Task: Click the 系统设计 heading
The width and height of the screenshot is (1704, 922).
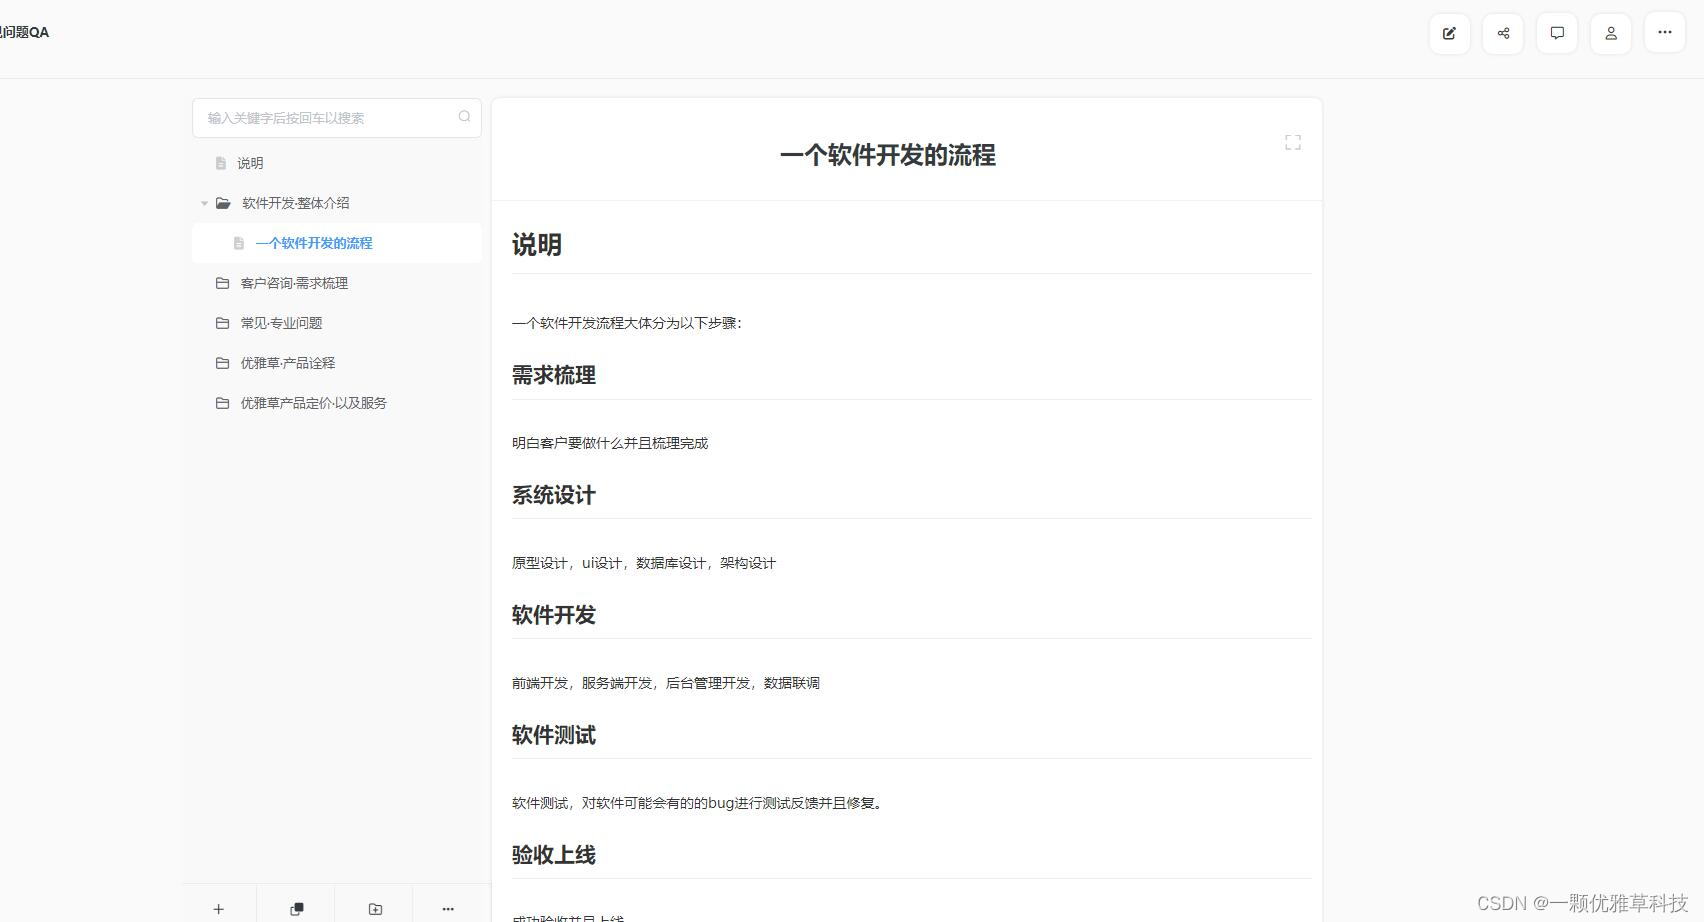Action: tap(554, 495)
